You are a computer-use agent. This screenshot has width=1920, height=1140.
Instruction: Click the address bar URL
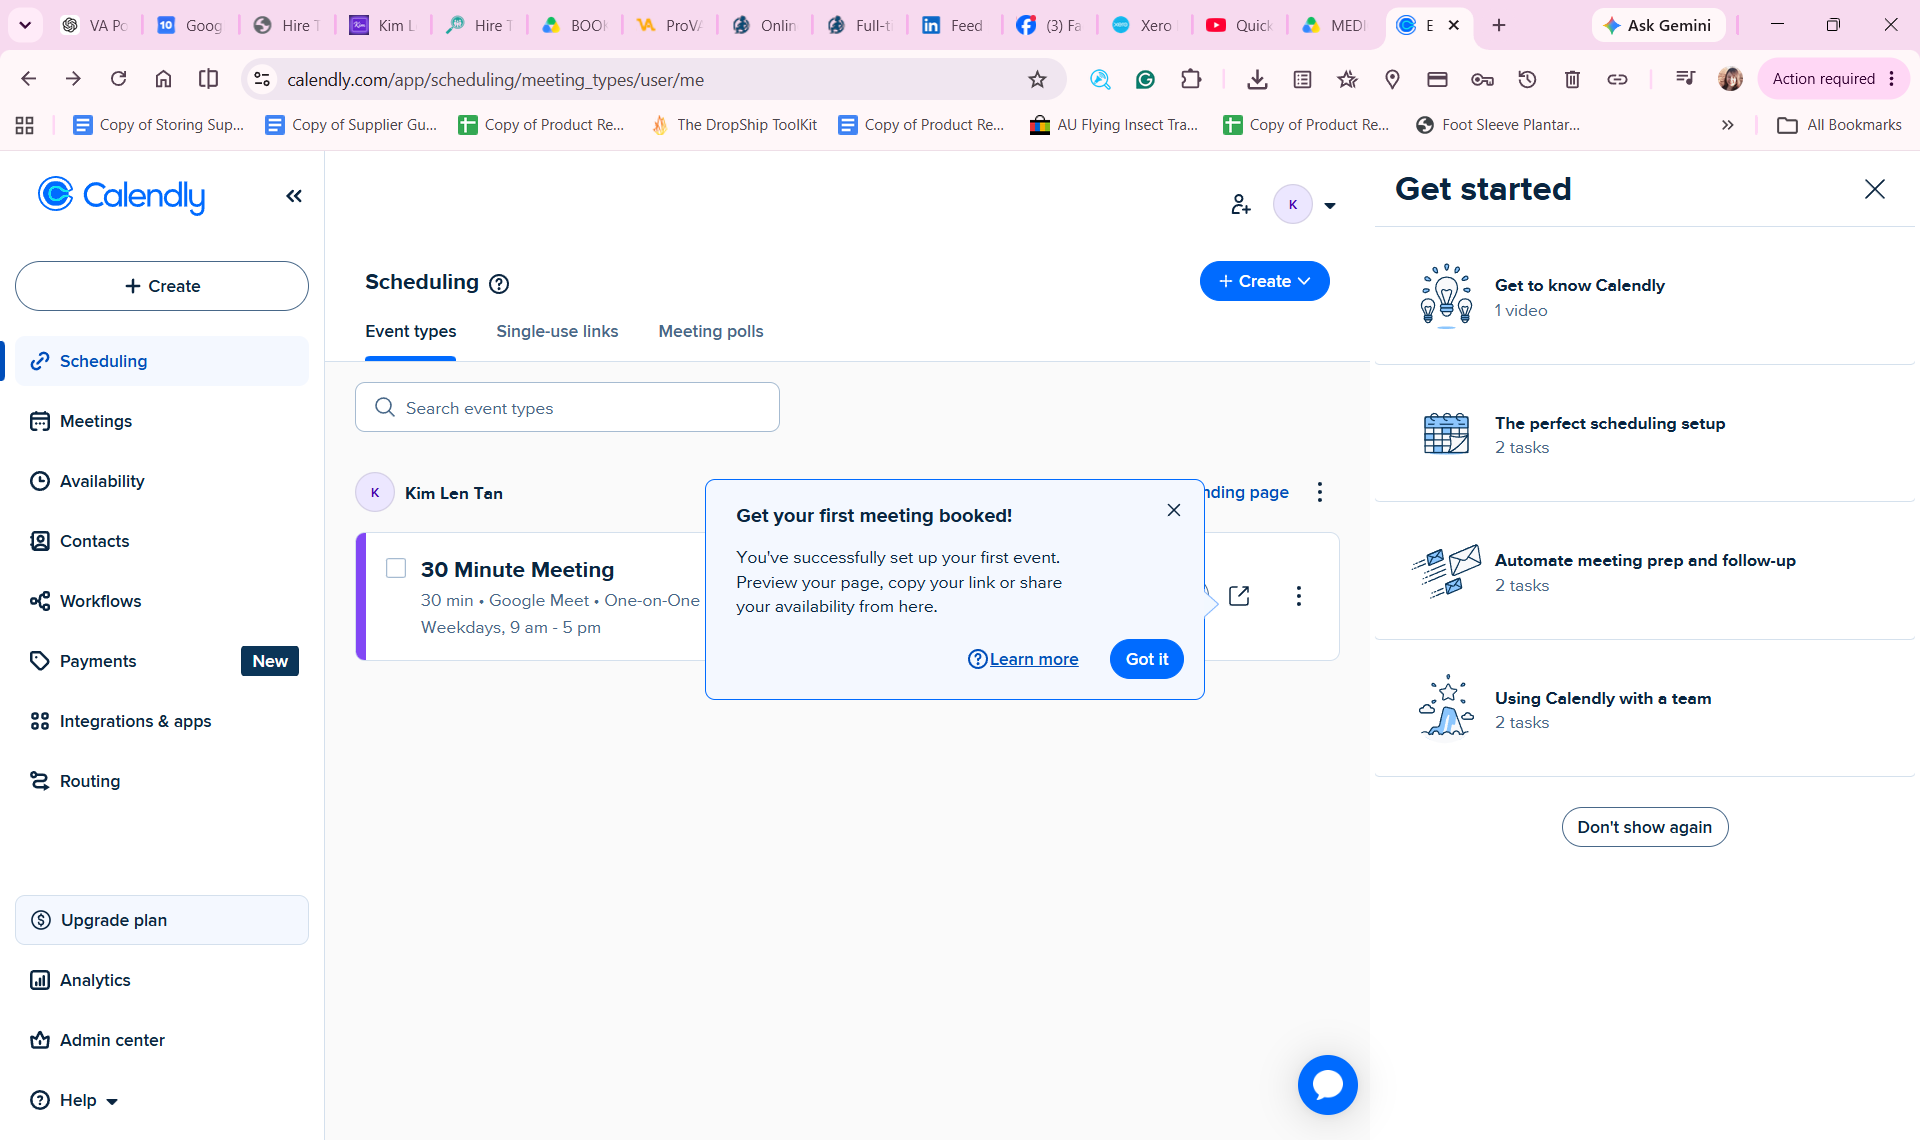point(495,79)
